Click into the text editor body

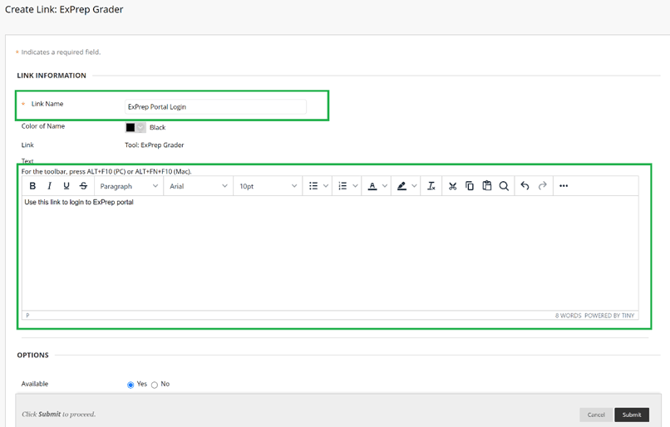(330, 253)
